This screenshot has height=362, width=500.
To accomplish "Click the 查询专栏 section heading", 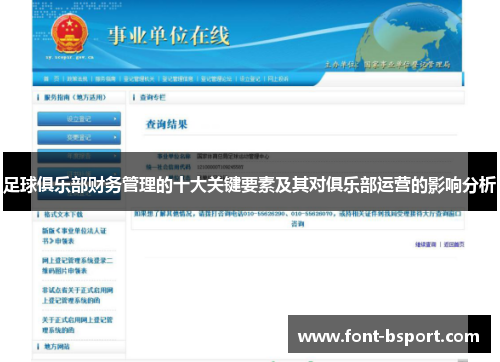I will [152, 97].
